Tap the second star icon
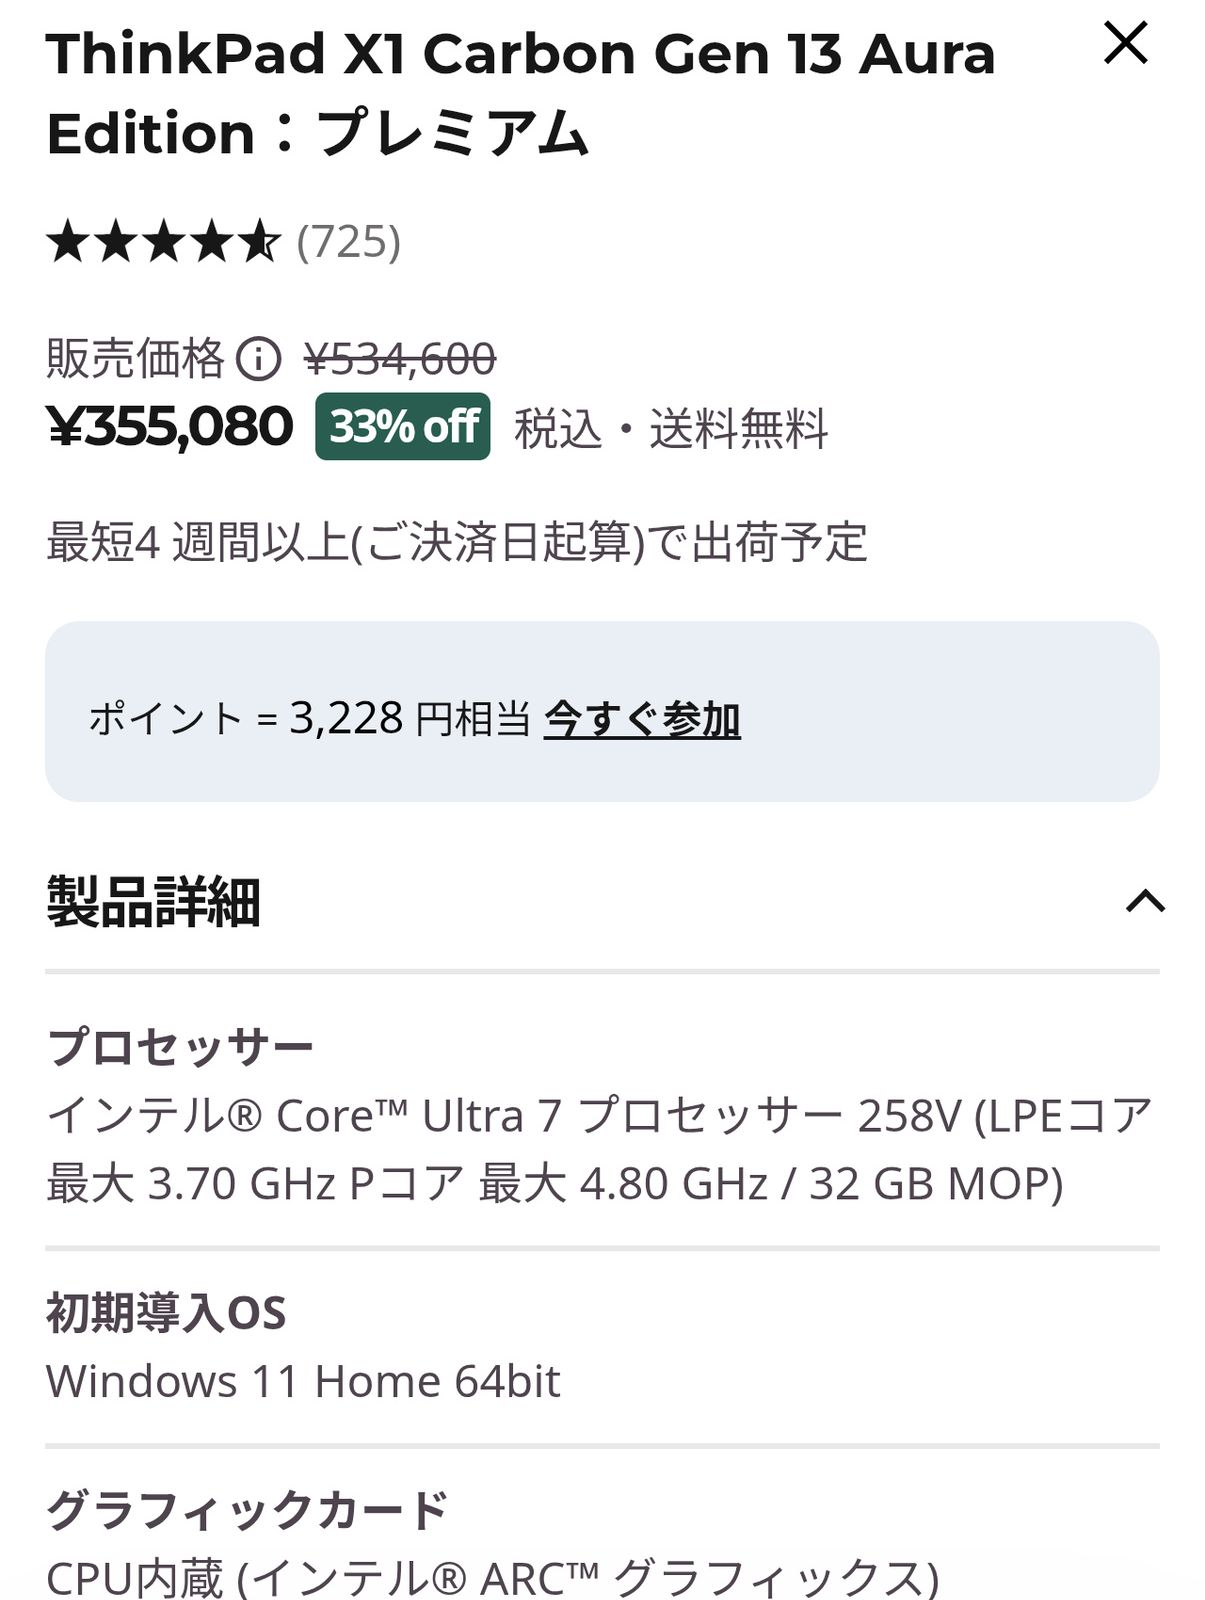Image resolution: width=1205 pixels, height=1600 pixels. (116, 241)
